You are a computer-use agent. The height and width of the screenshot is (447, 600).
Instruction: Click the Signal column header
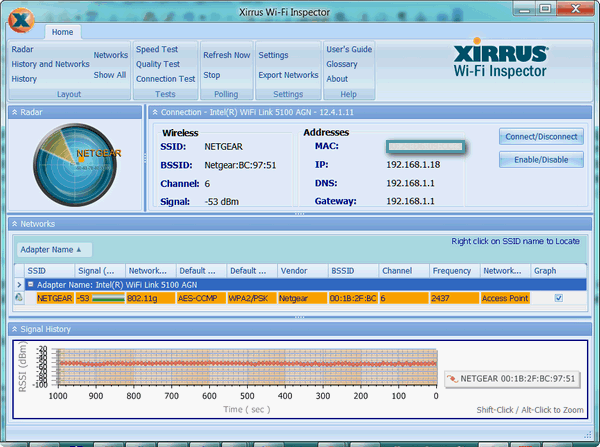100,271
